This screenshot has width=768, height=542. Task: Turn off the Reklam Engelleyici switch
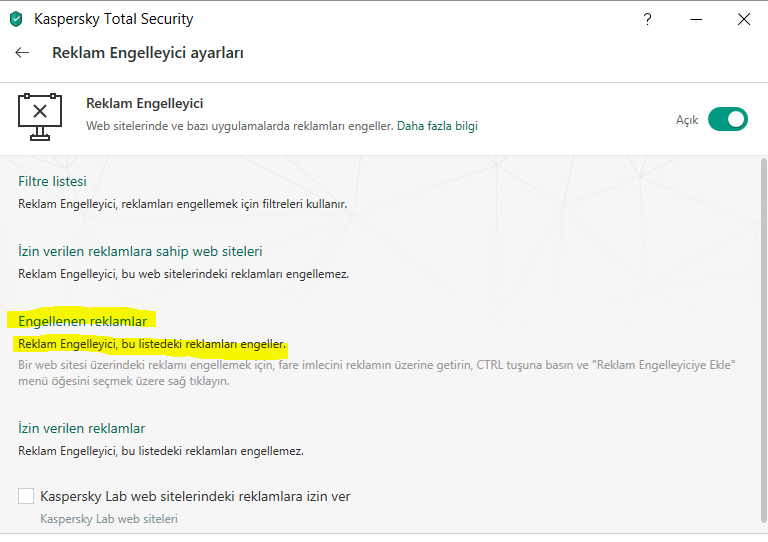tap(727, 119)
